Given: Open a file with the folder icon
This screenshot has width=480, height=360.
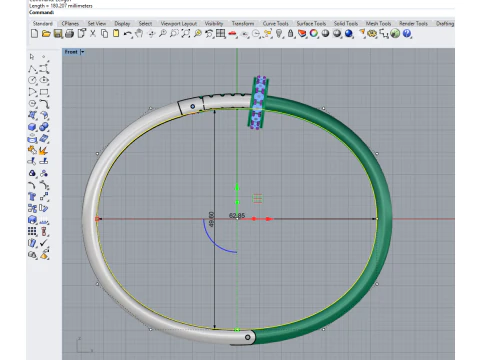Looking at the screenshot, I should (x=46, y=33).
